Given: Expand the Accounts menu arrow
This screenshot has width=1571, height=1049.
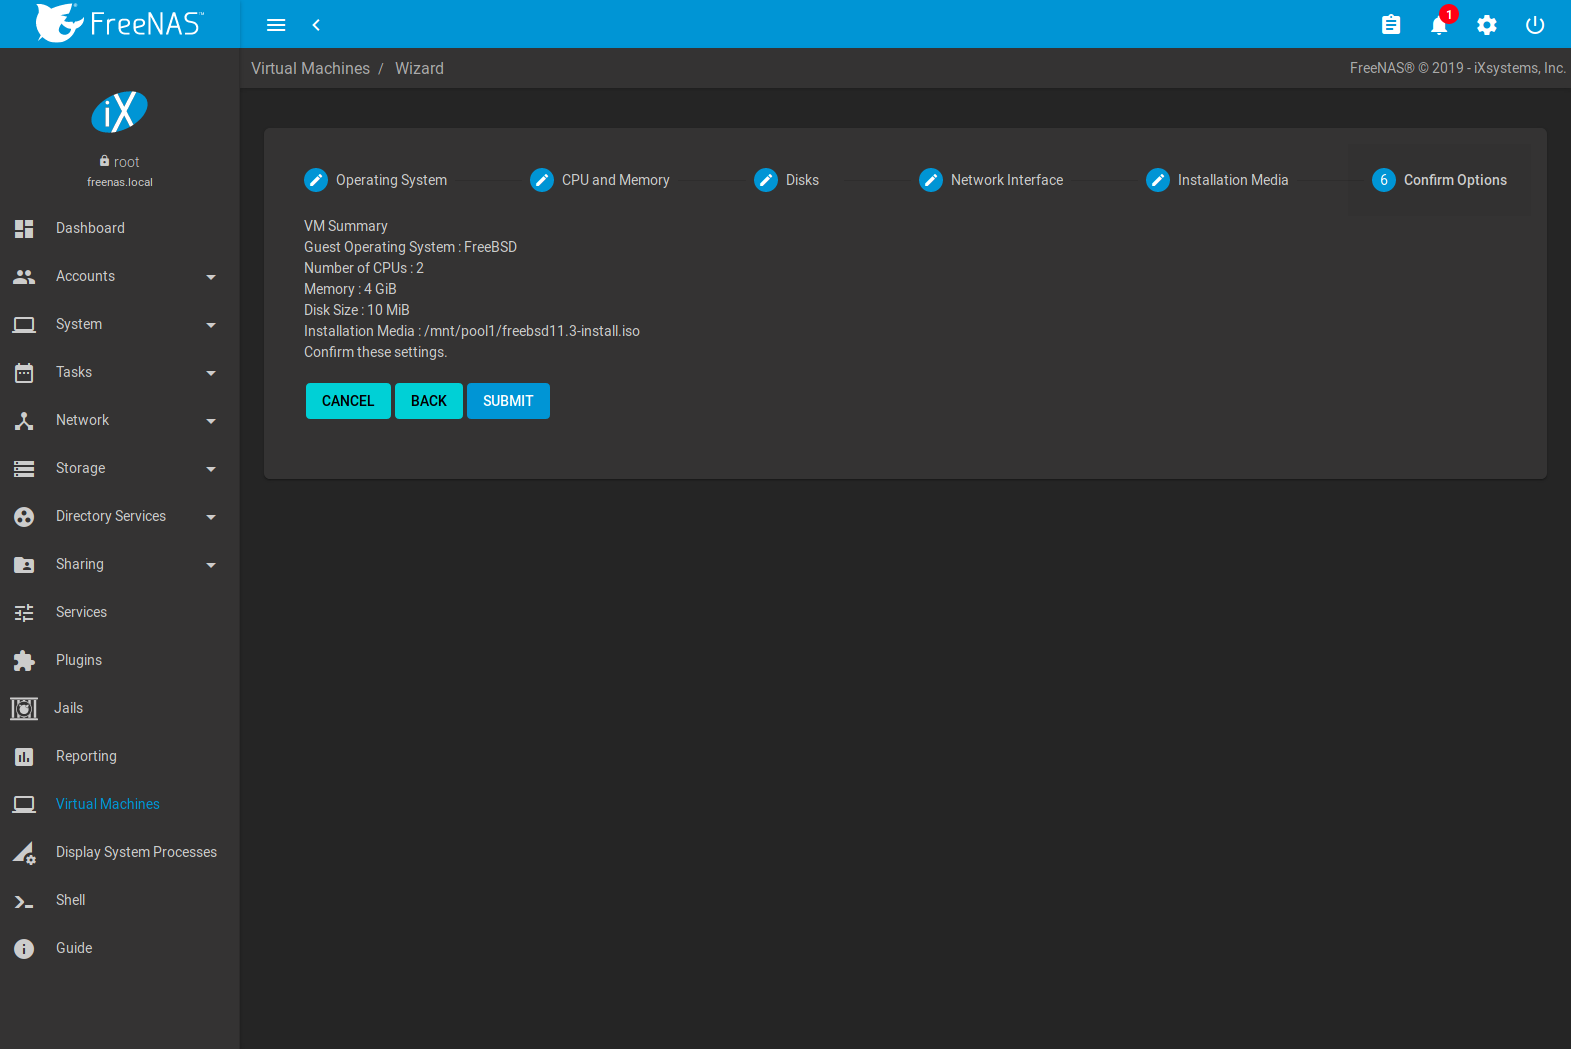Looking at the screenshot, I should 211,277.
